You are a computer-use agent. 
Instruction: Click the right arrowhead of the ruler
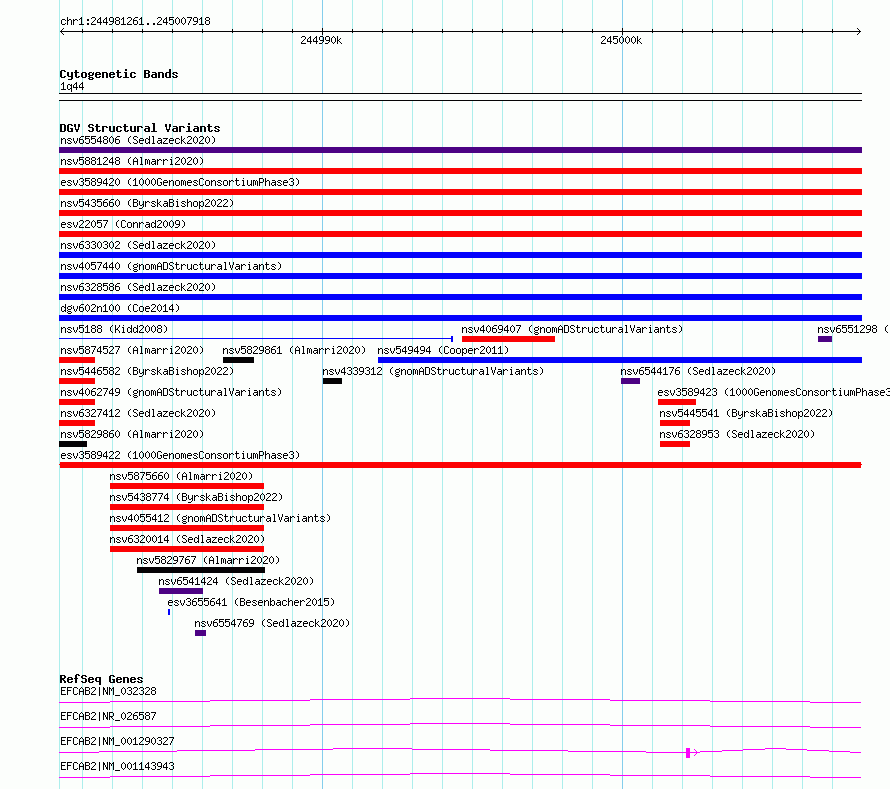[859, 32]
